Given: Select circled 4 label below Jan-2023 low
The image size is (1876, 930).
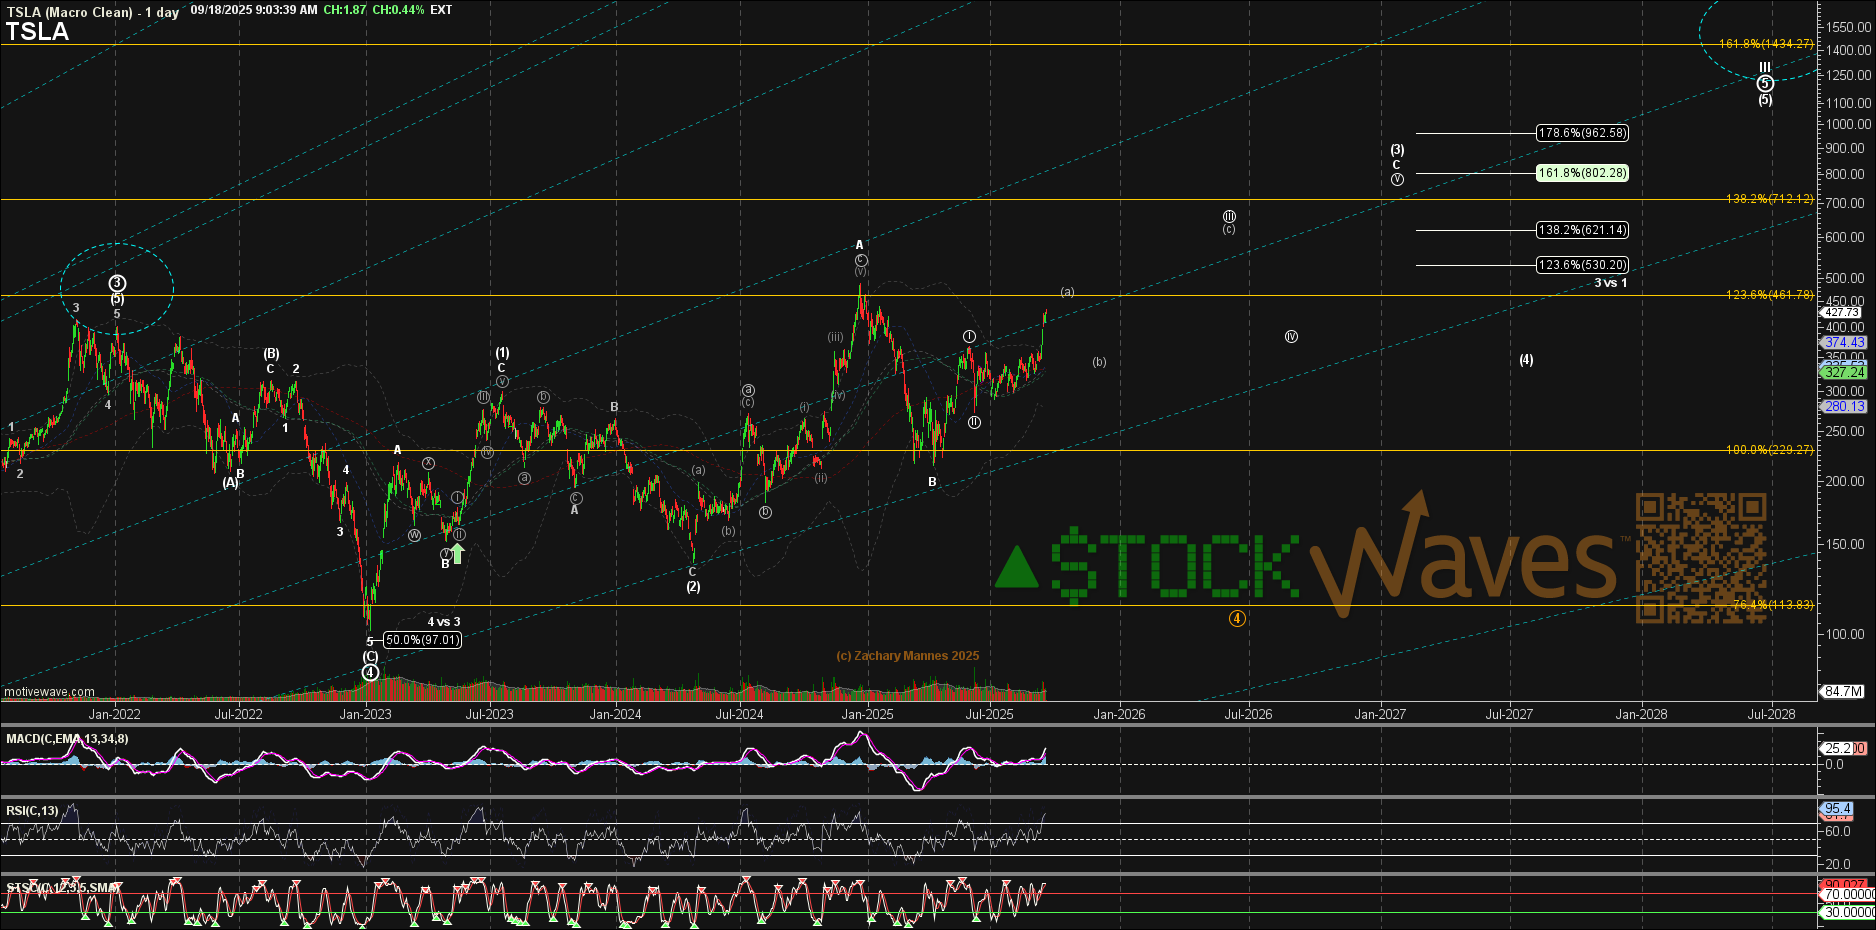Looking at the screenshot, I should (x=370, y=673).
